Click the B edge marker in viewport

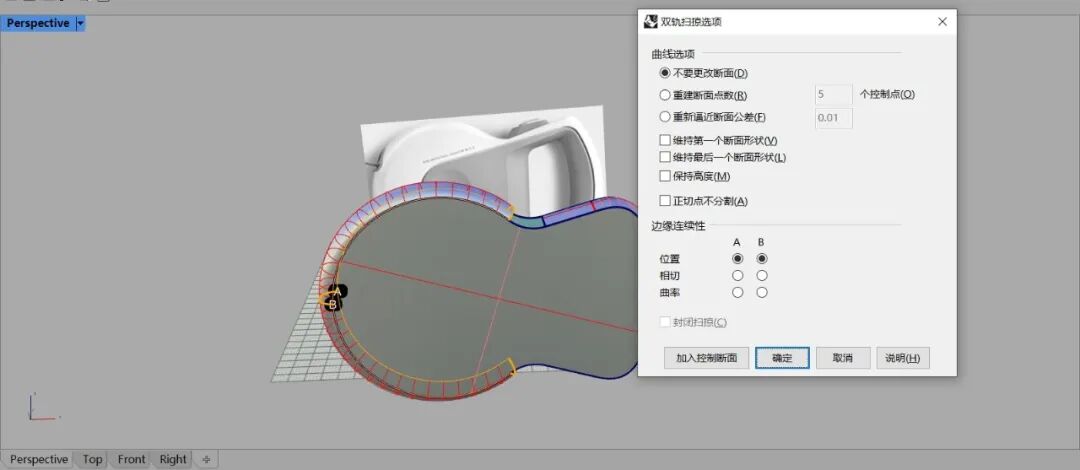333,303
